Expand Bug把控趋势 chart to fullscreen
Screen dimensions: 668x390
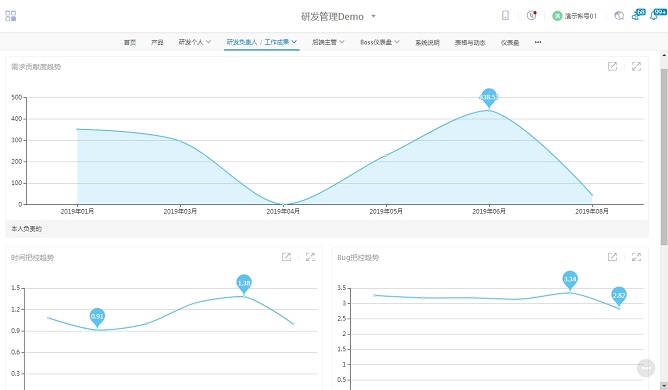coord(636,257)
